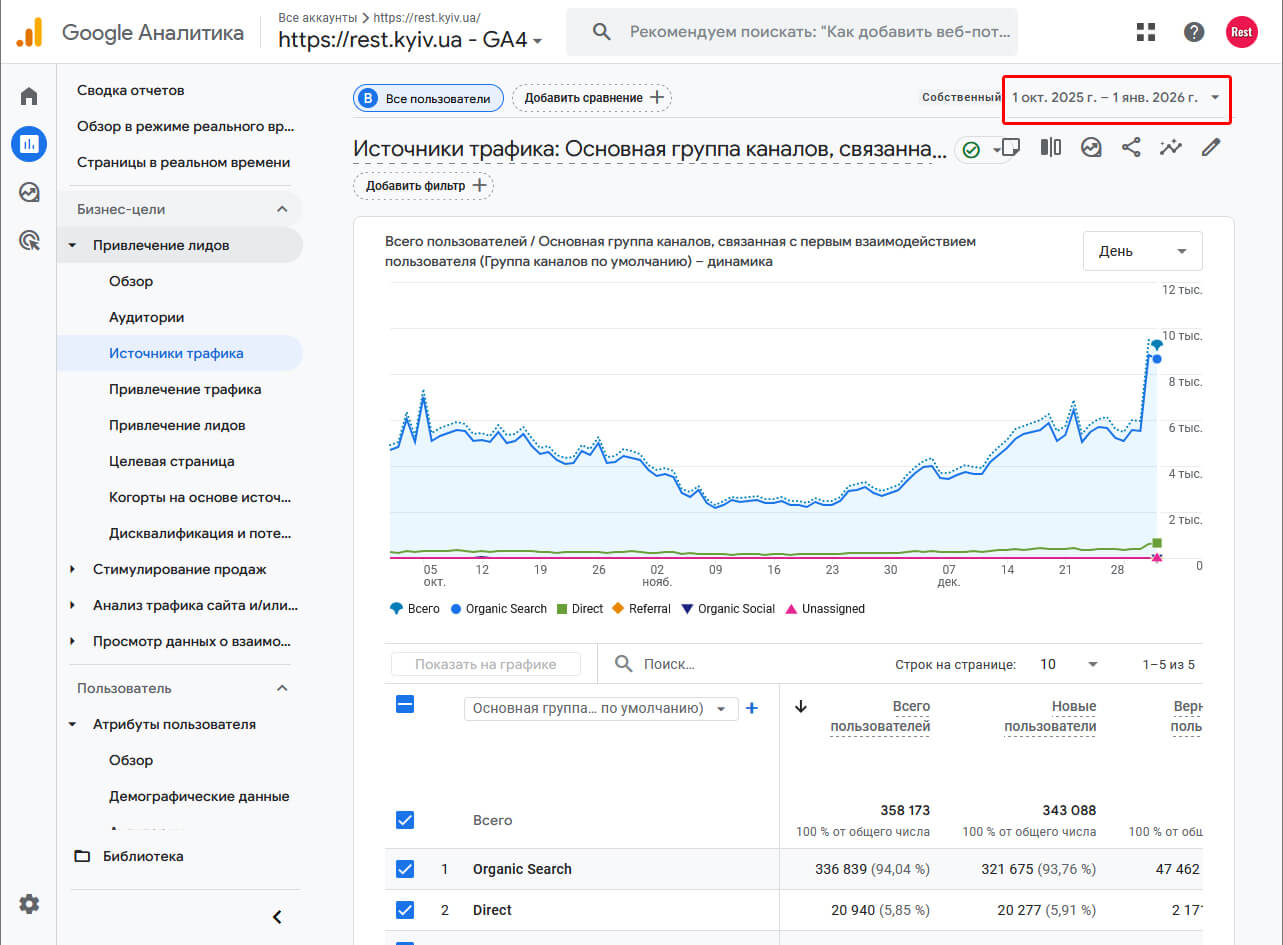Screen dimensions: 1283x945
Task: Open Демографические данные report
Action: (199, 796)
